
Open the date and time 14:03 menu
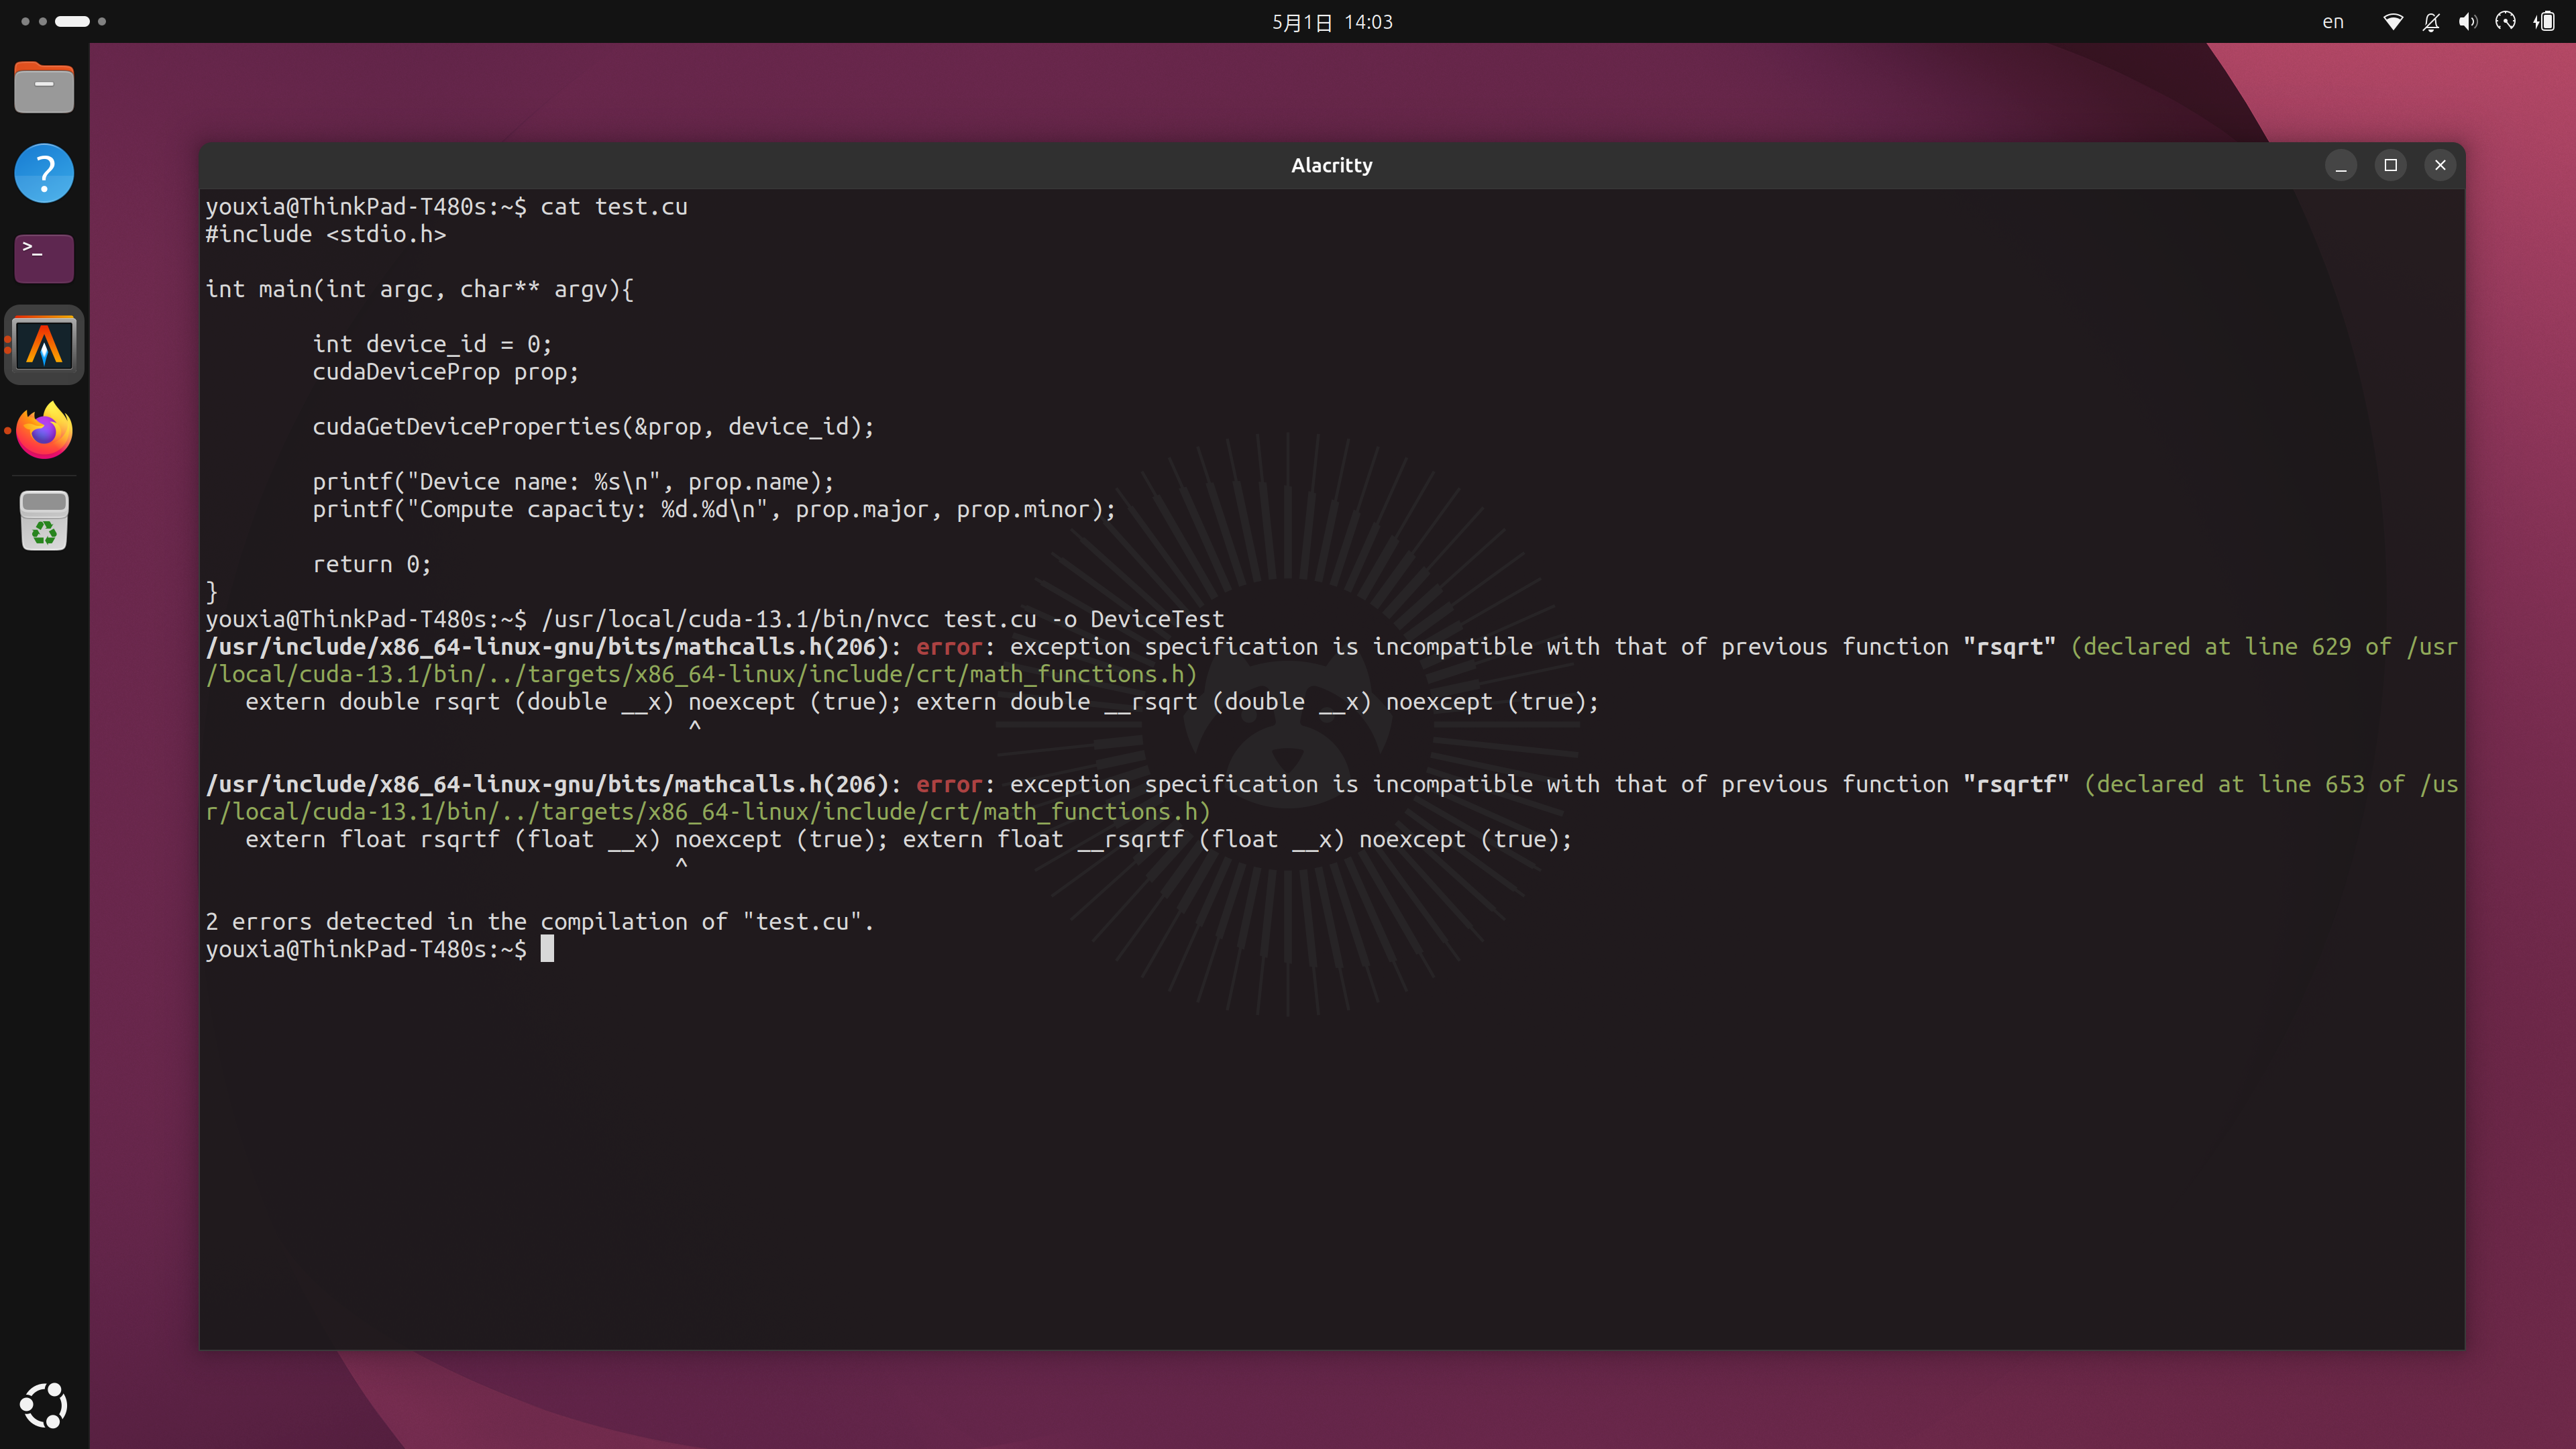coord(1332,22)
